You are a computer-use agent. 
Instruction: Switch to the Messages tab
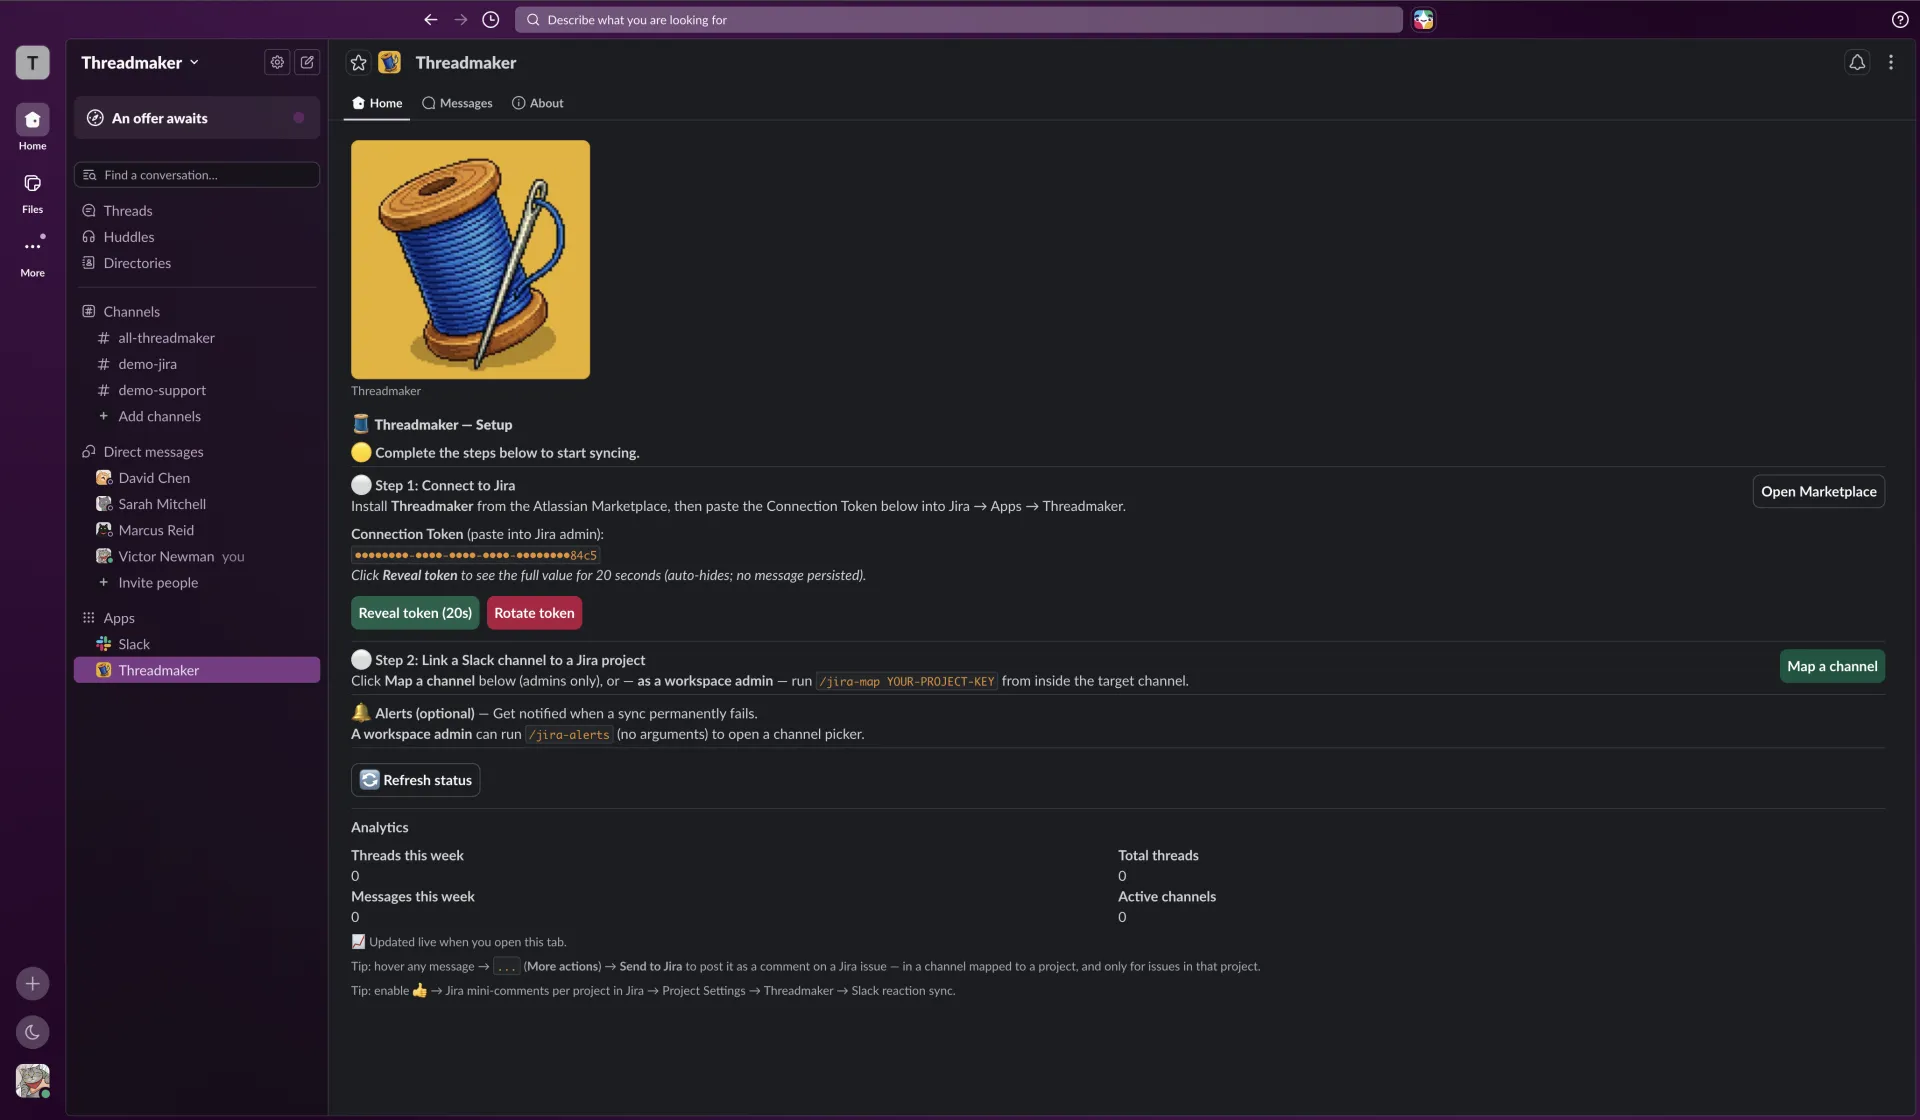pos(457,103)
